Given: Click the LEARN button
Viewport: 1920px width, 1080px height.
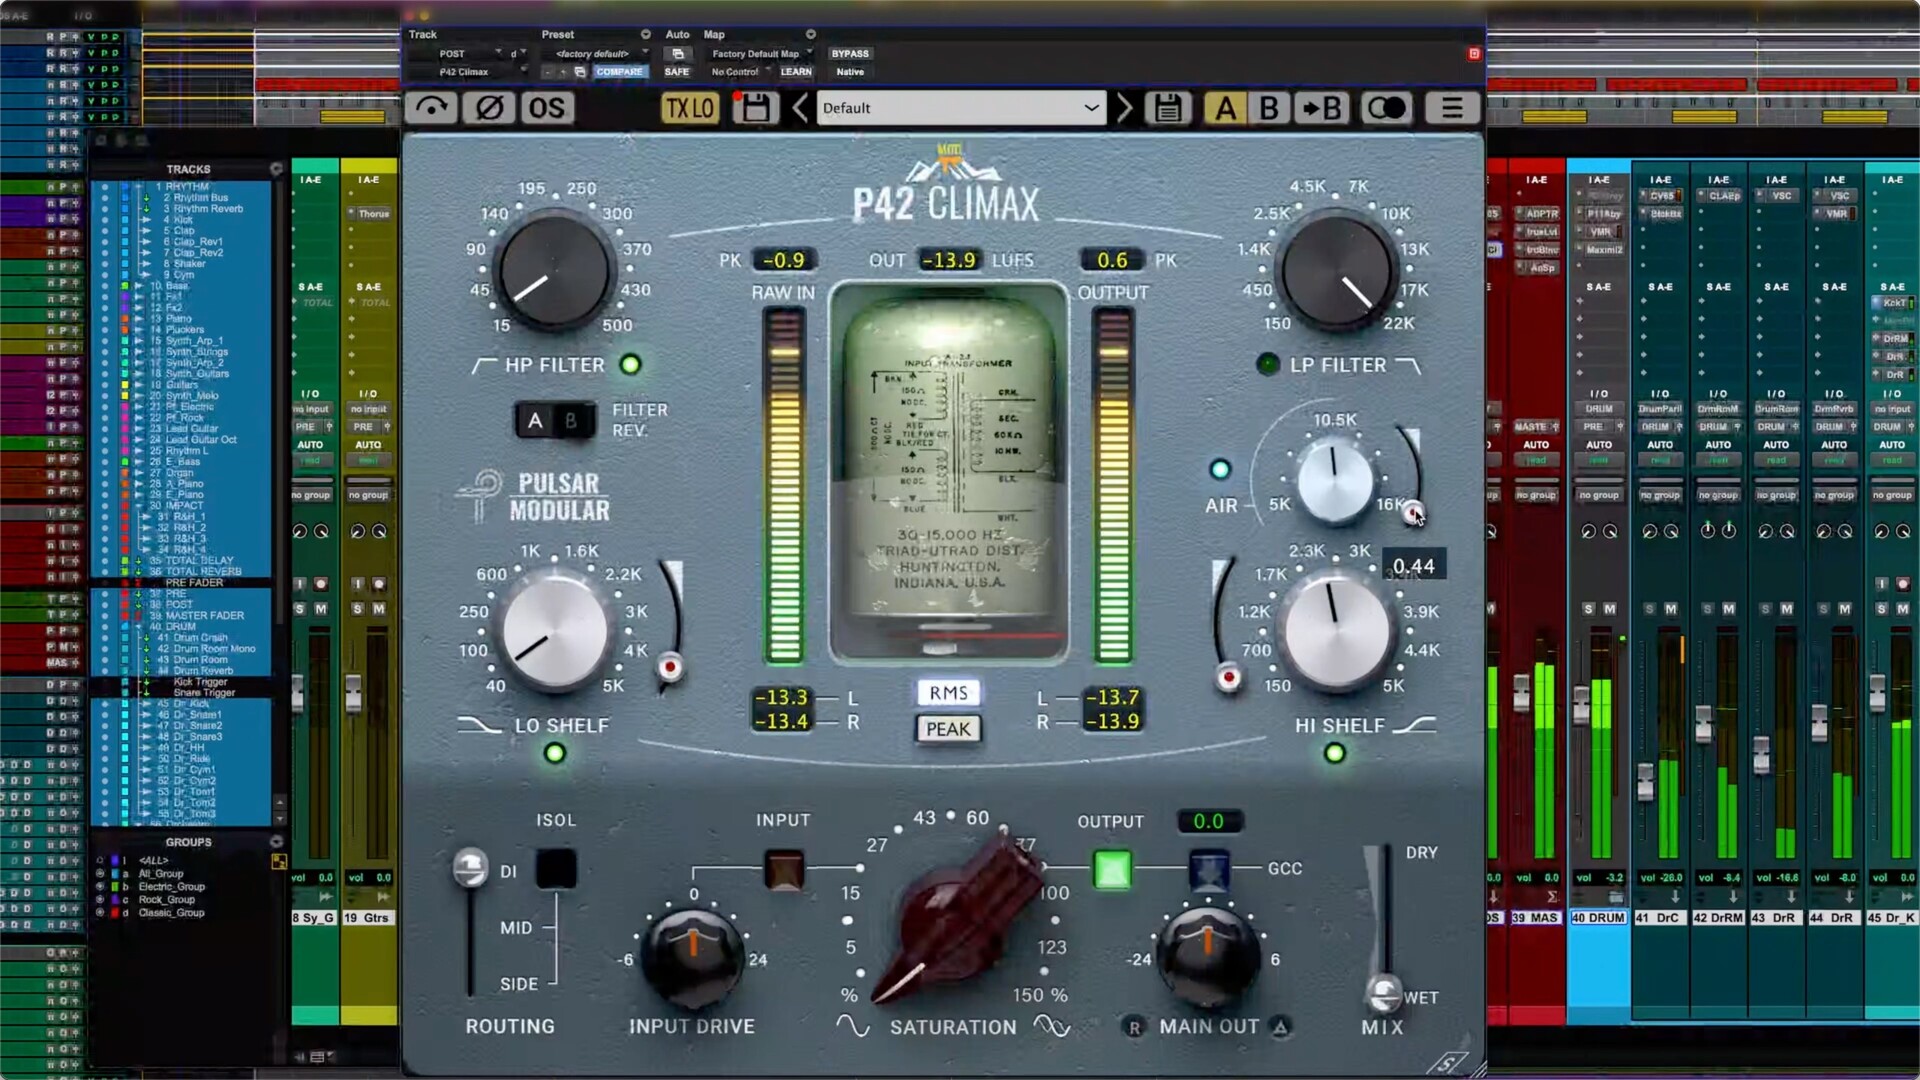Looking at the screenshot, I should pos(797,72).
